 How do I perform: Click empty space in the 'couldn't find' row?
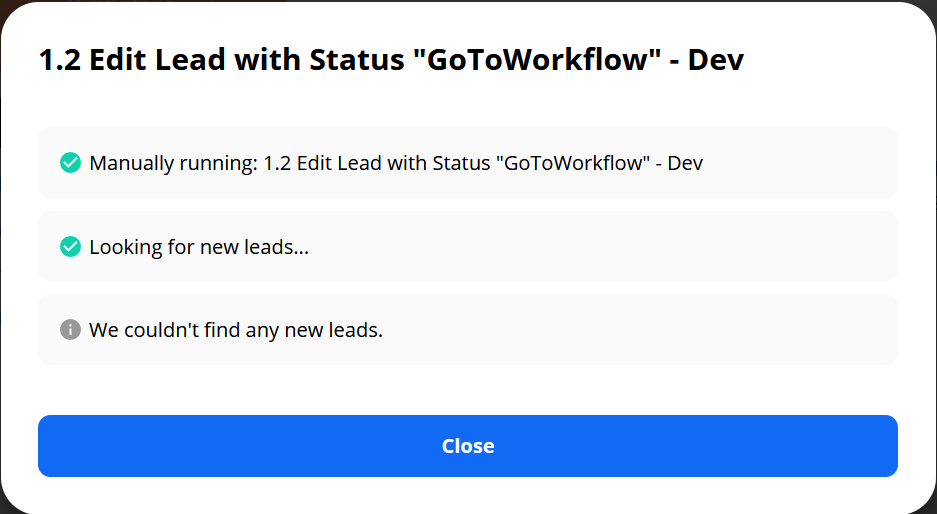[x=639, y=329]
